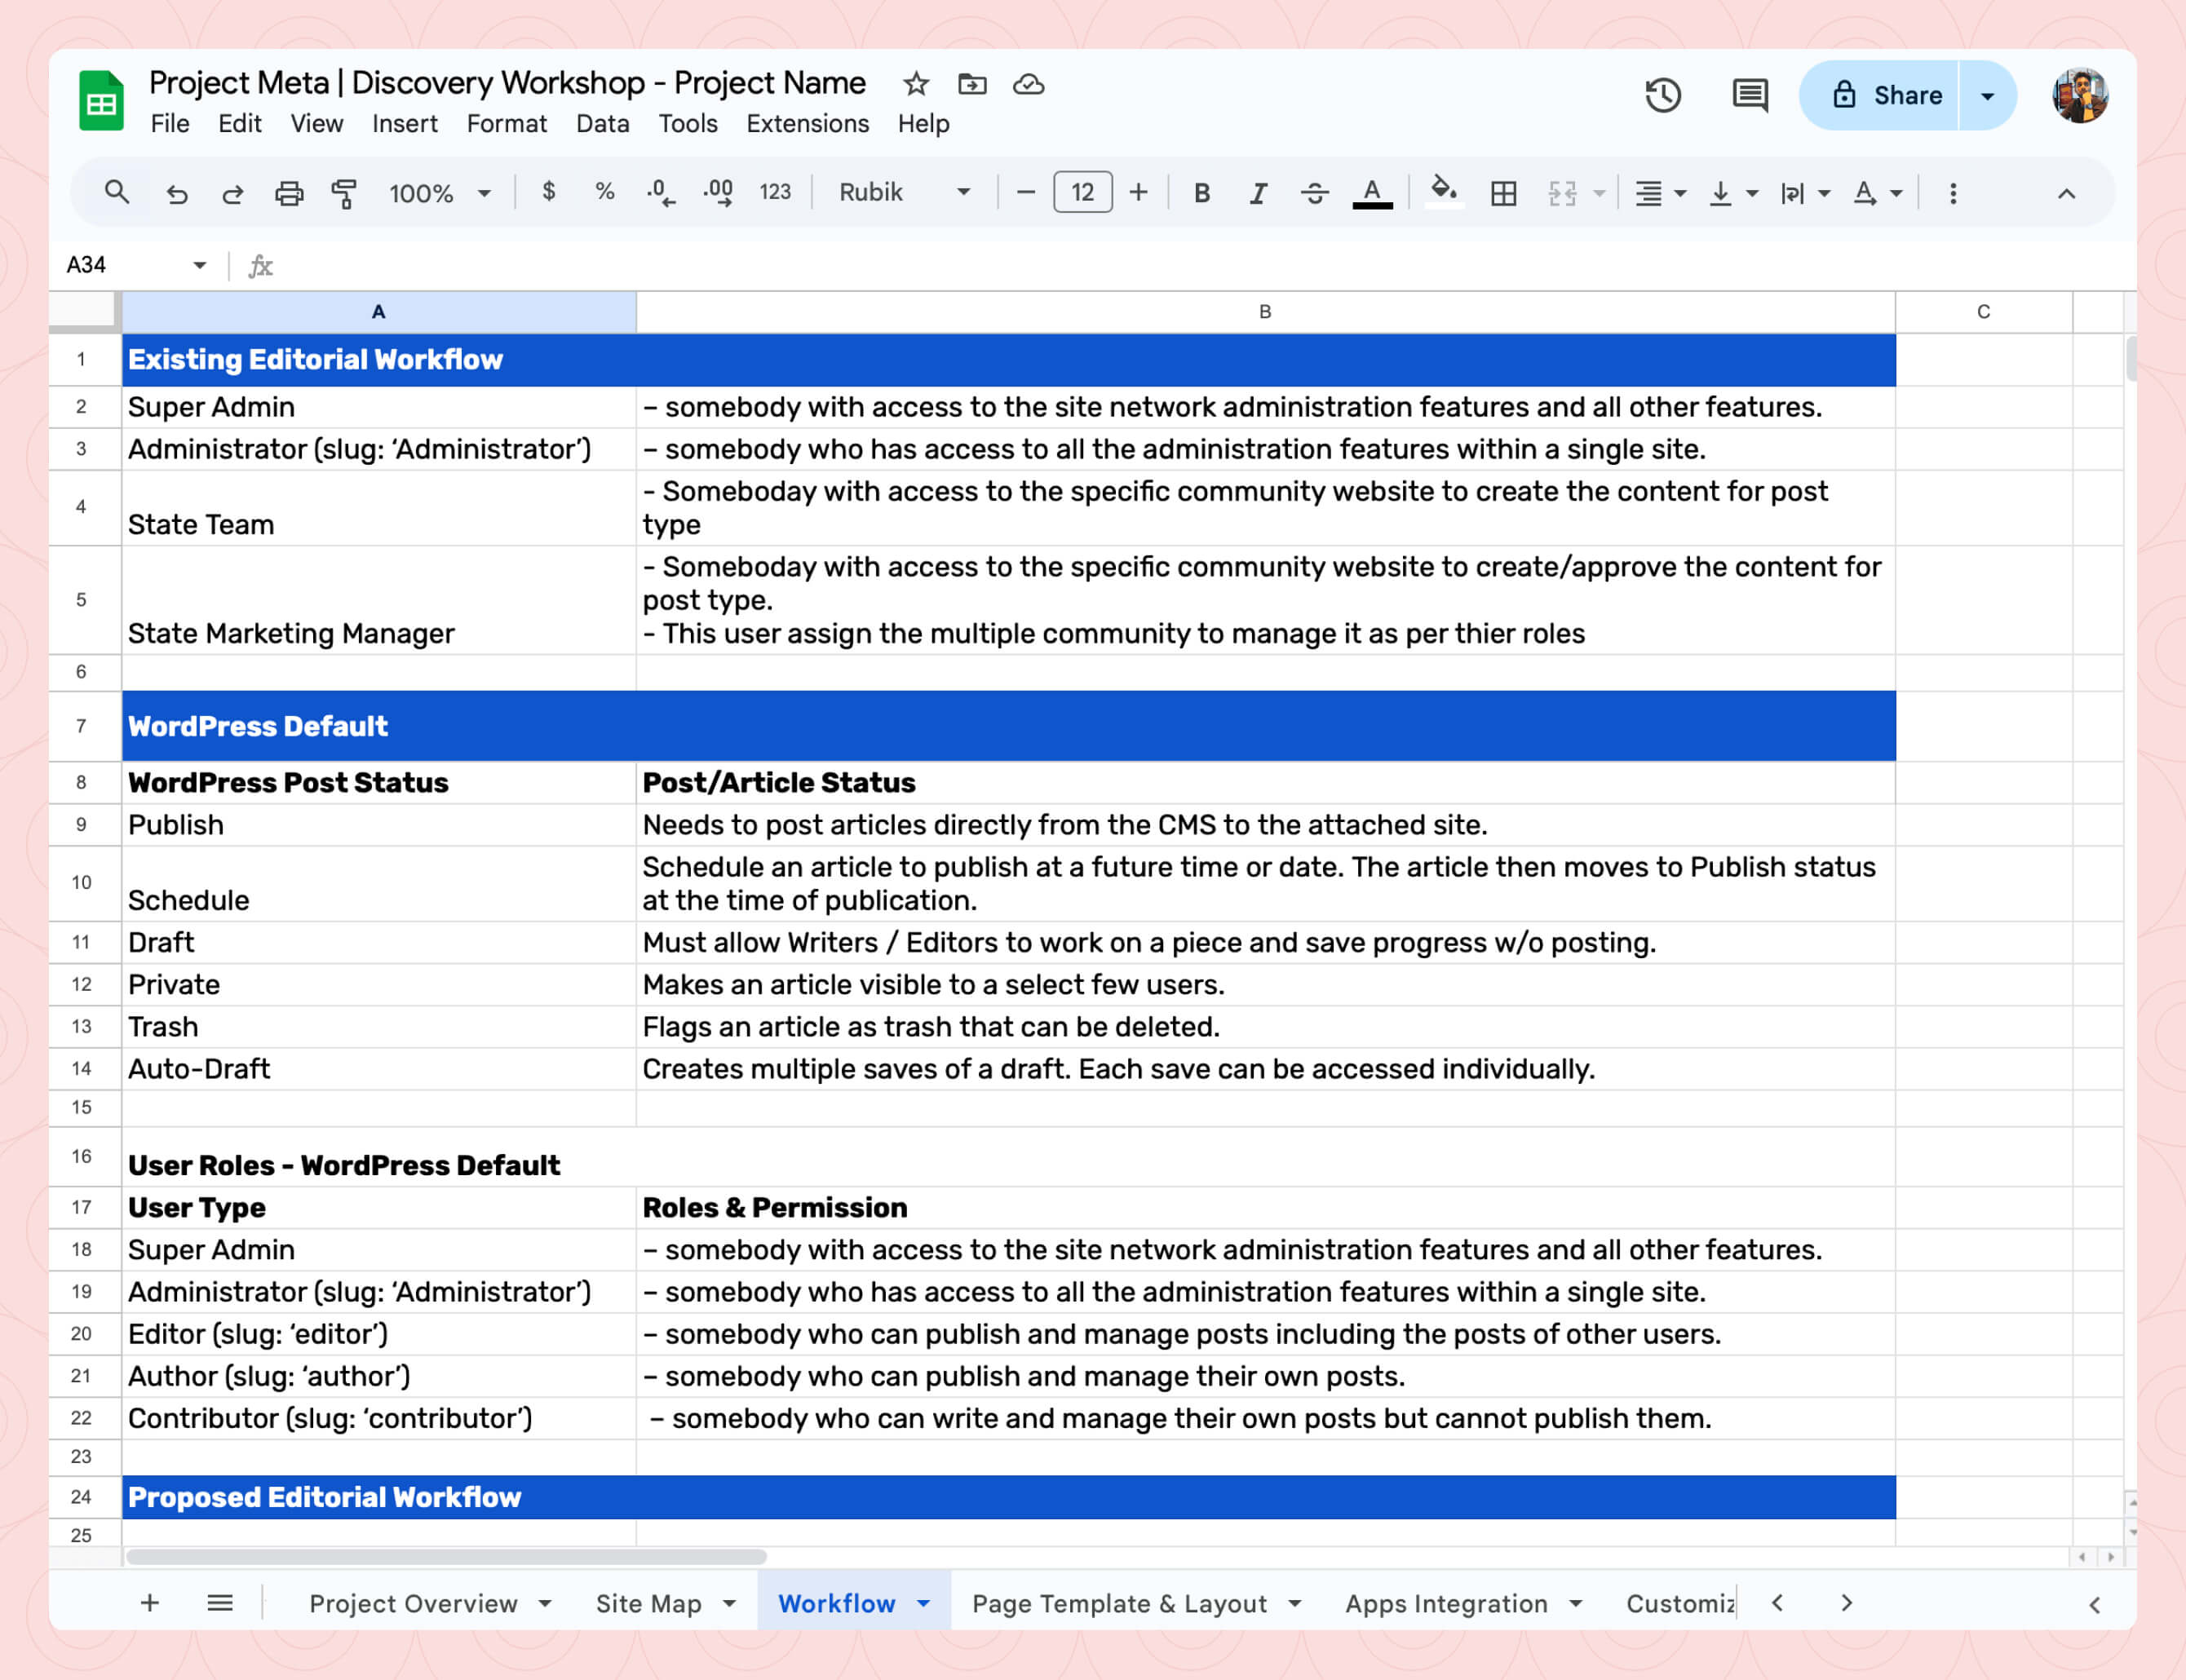Star this spreadsheet document
This screenshot has height=1680, width=2186.
[x=915, y=84]
